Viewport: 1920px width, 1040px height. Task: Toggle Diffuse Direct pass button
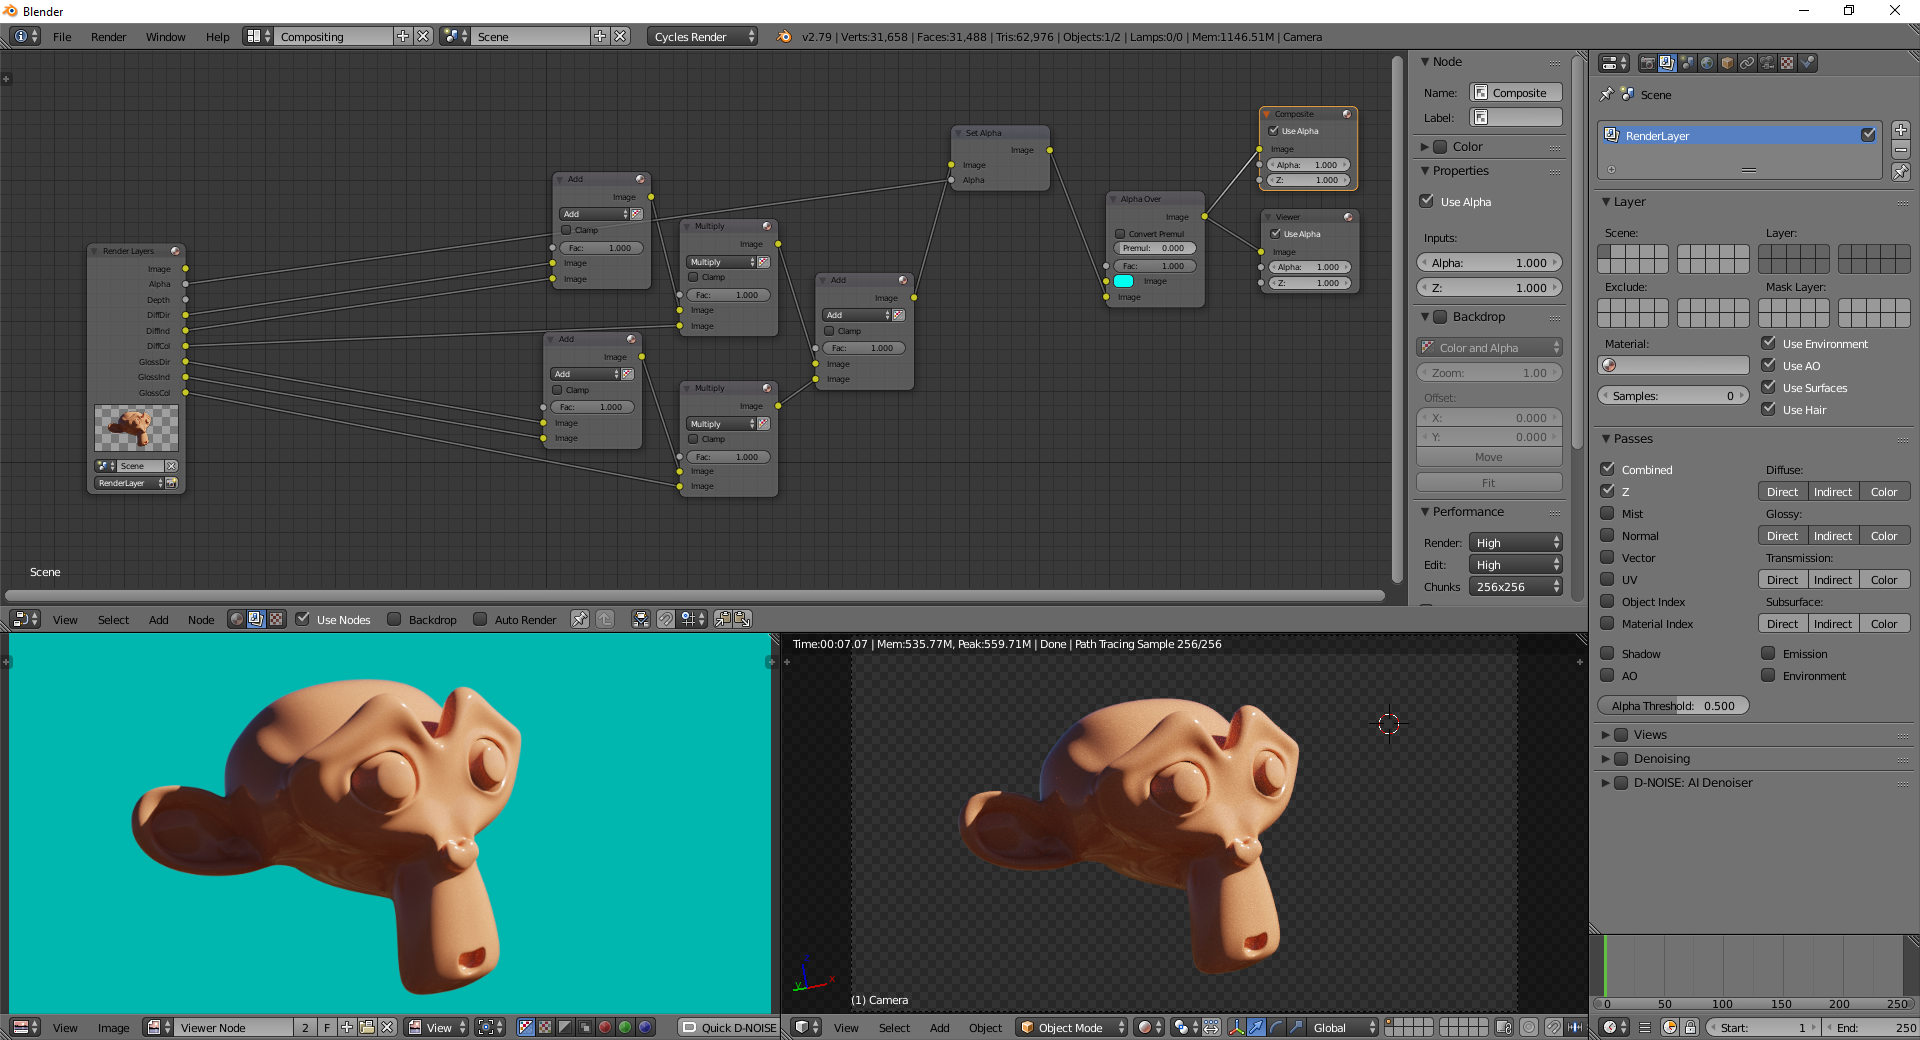[1782, 491]
